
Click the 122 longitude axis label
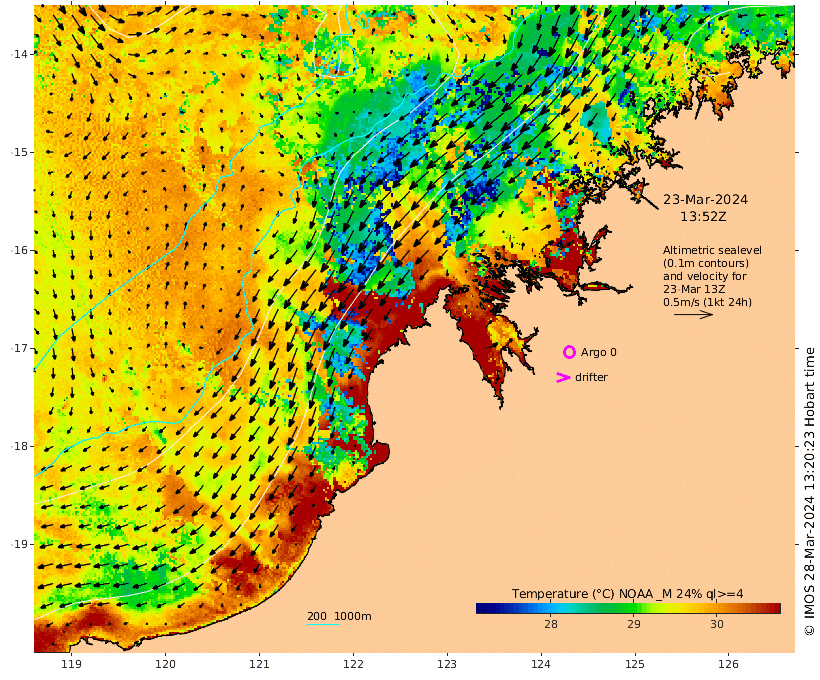click(x=353, y=664)
